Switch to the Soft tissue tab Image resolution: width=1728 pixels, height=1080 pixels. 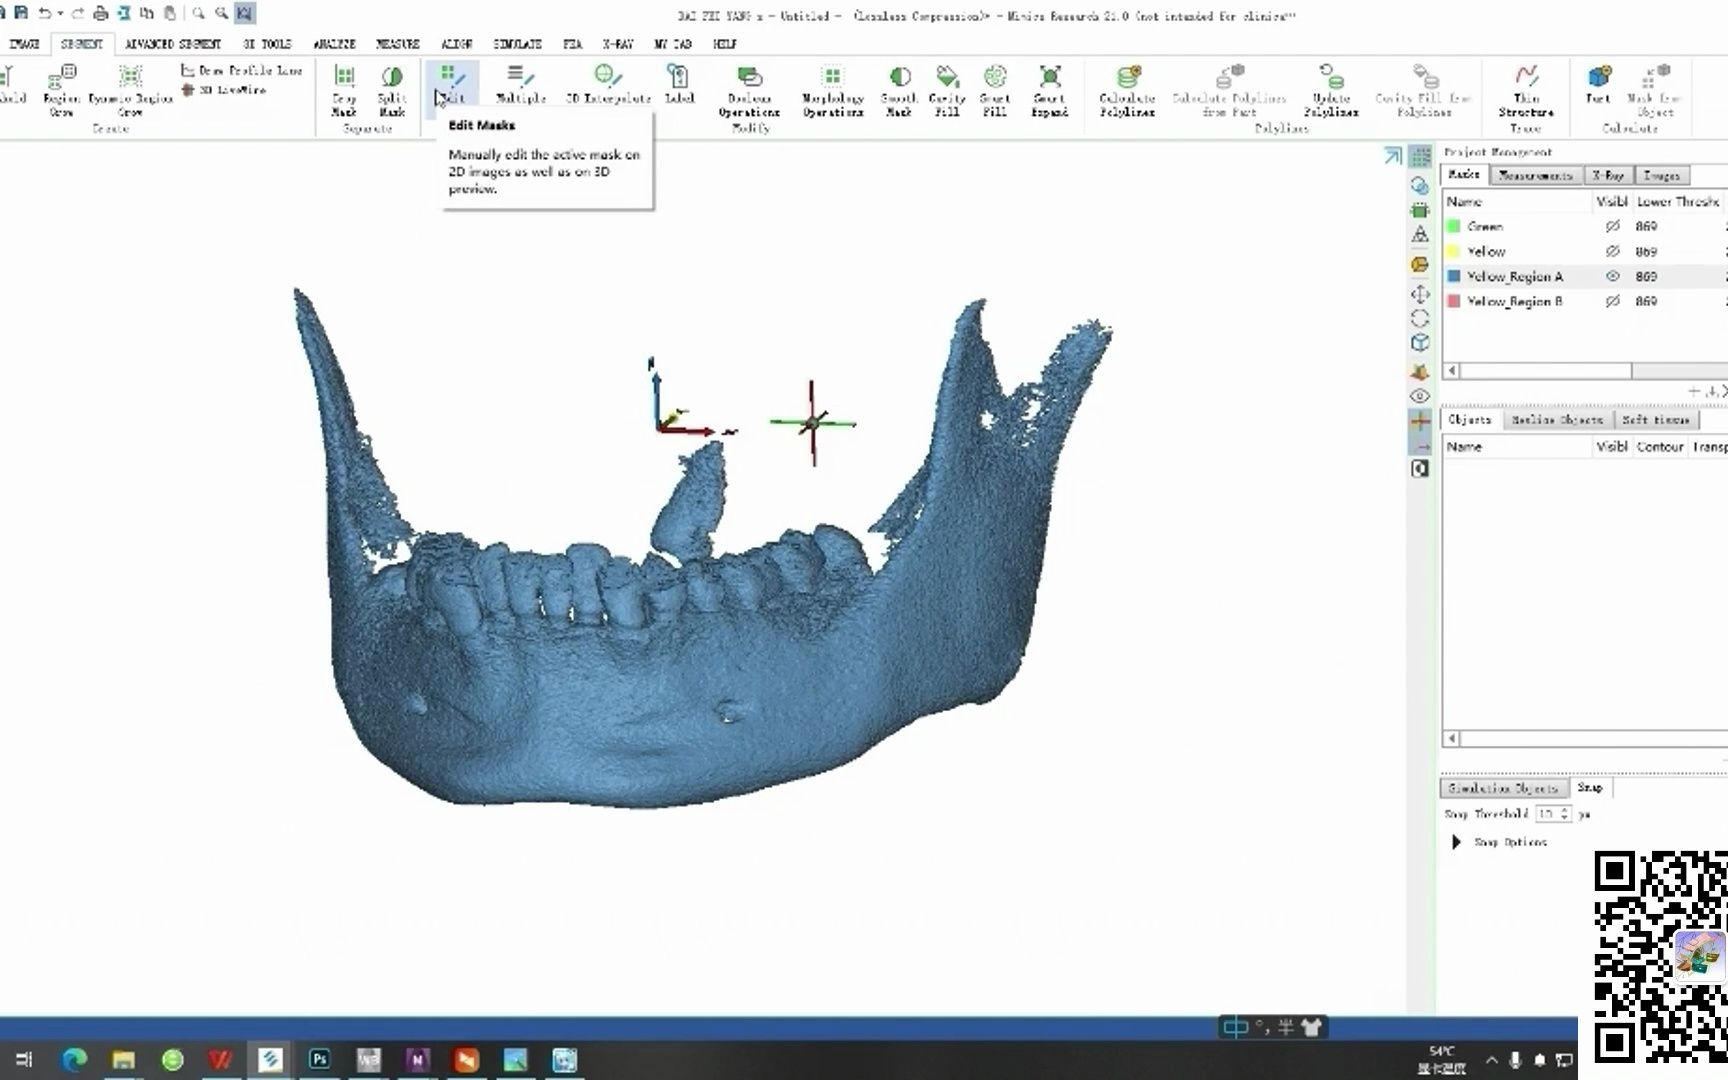tap(1655, 420)
